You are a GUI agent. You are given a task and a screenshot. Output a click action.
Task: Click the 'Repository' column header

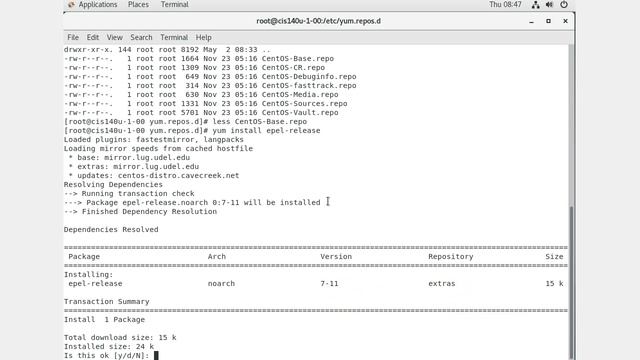click(451, 256)
